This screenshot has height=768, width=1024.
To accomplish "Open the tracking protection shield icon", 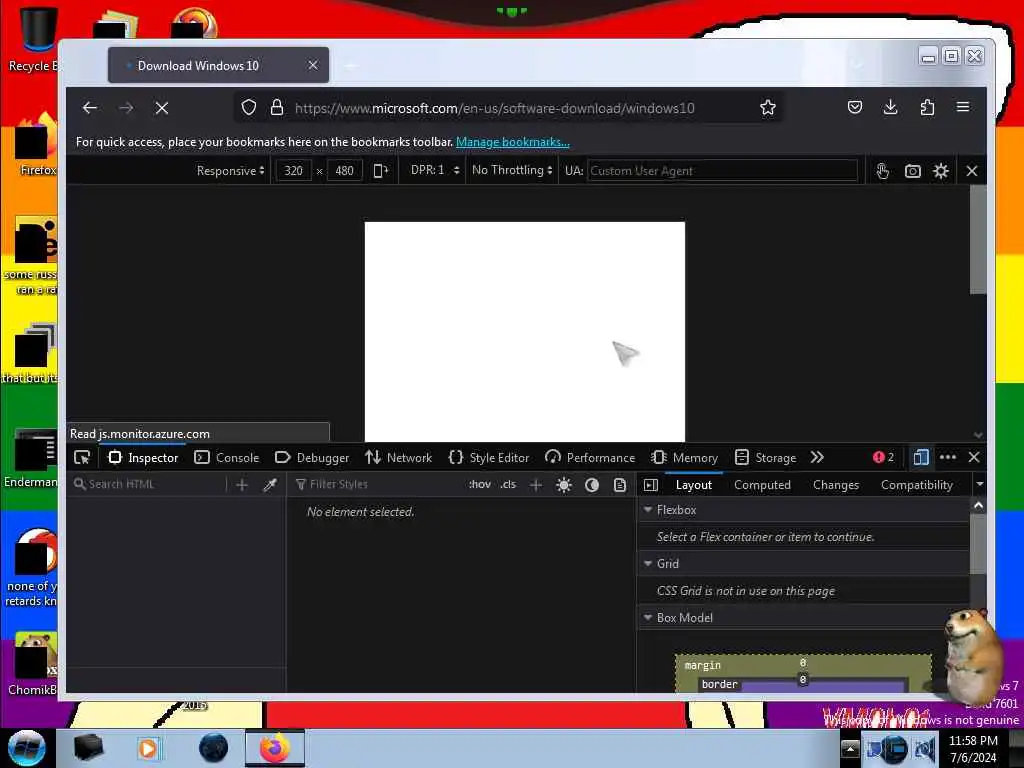I will coord(249,108).
